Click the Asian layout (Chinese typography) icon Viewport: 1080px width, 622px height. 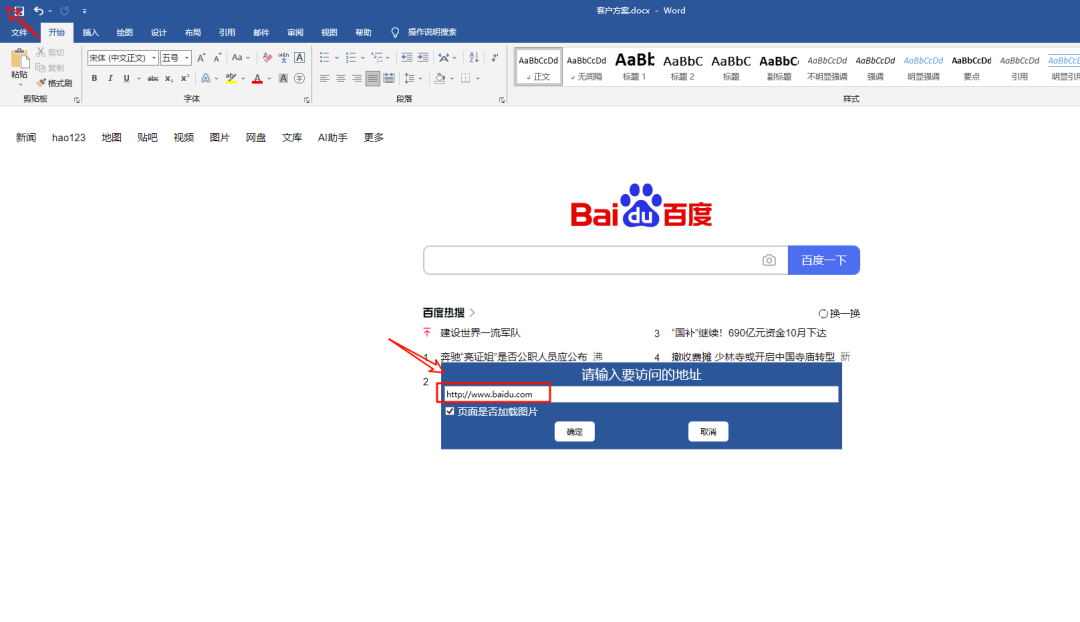(x=444, y=58)
